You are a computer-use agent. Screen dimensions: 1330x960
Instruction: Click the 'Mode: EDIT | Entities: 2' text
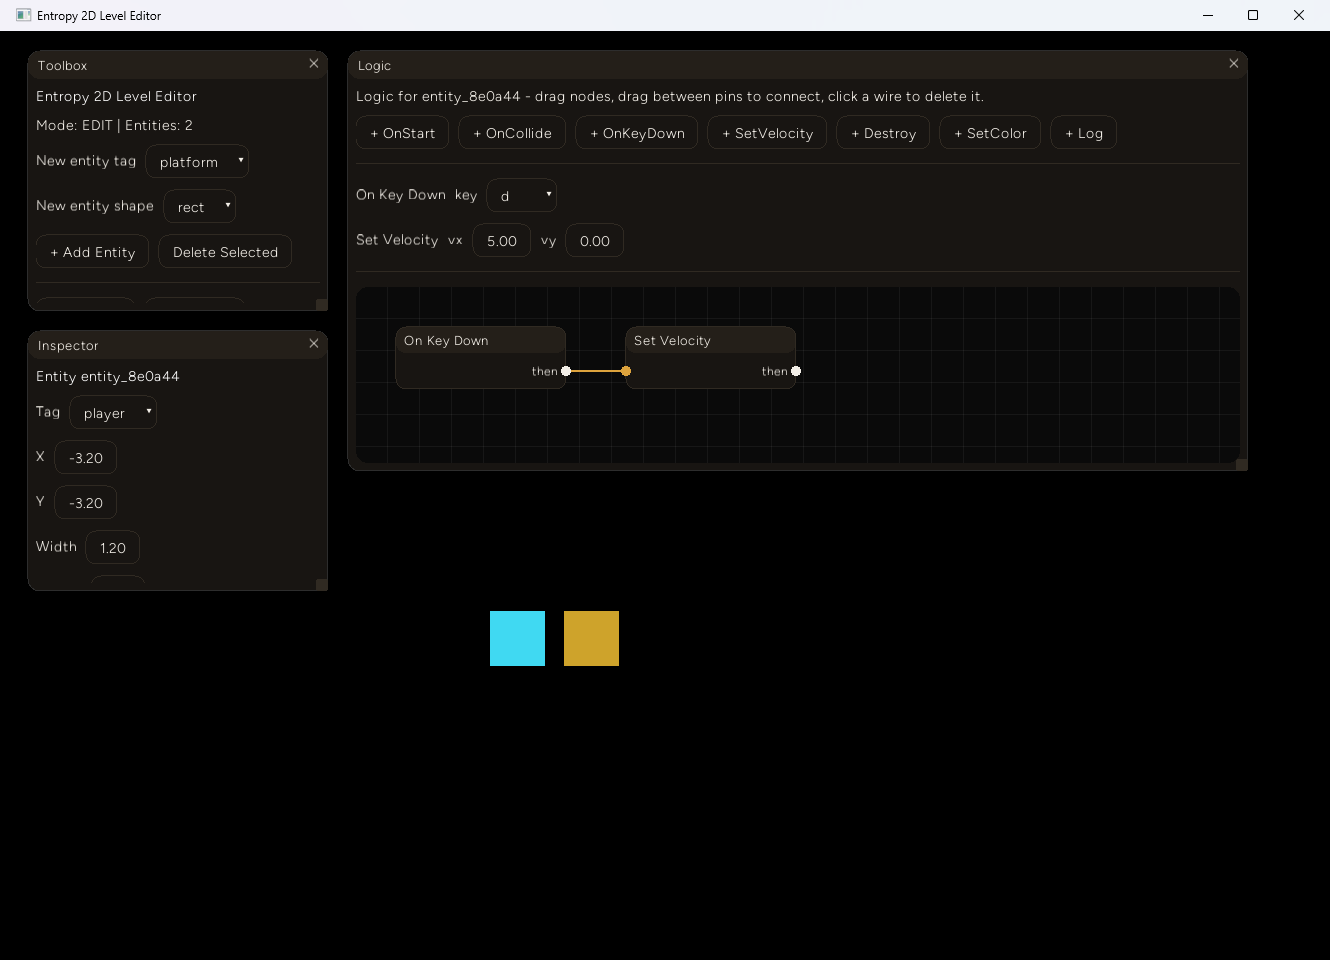click(x=114, y=125)
